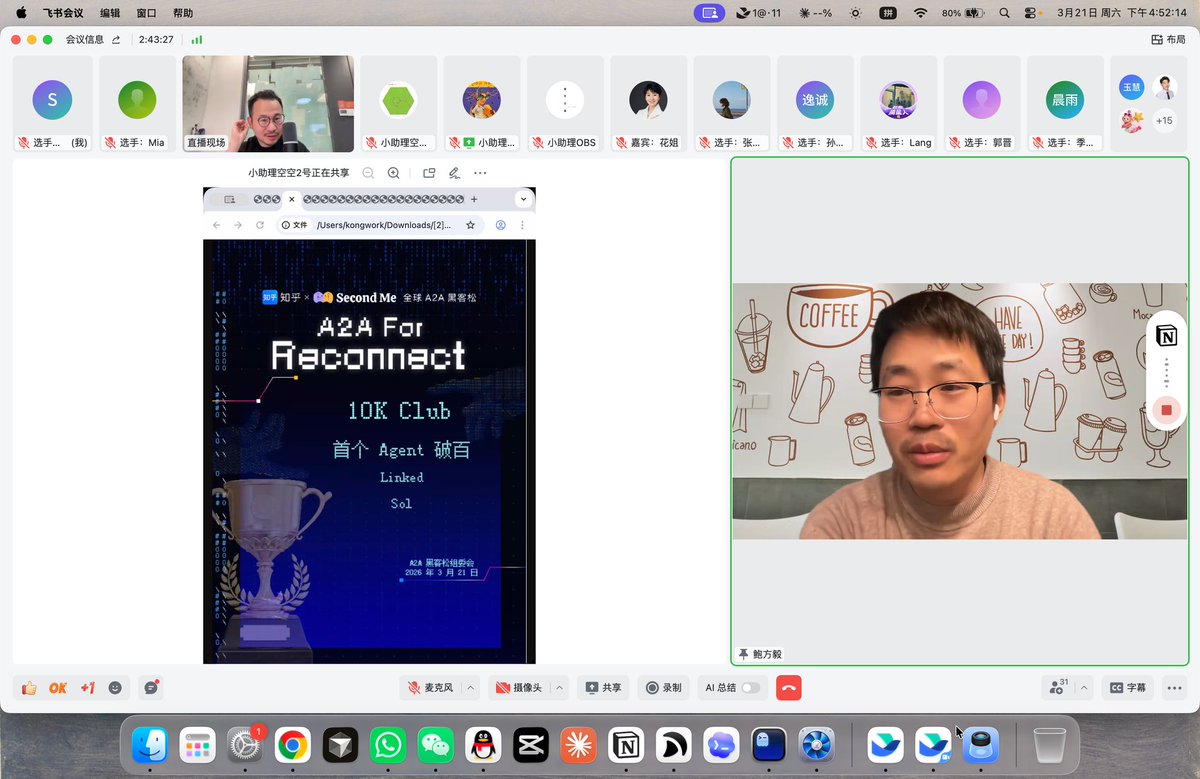Open WeChat from the Dock

click(x=435, y=745)
